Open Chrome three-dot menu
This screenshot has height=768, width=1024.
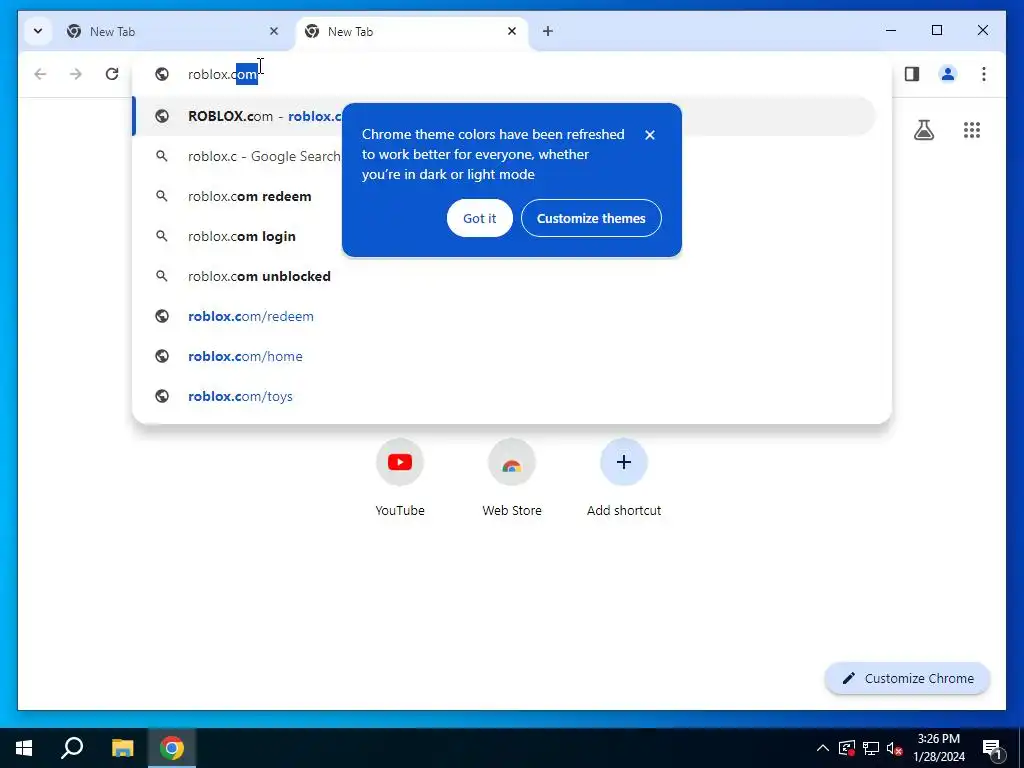pos(984,74)
